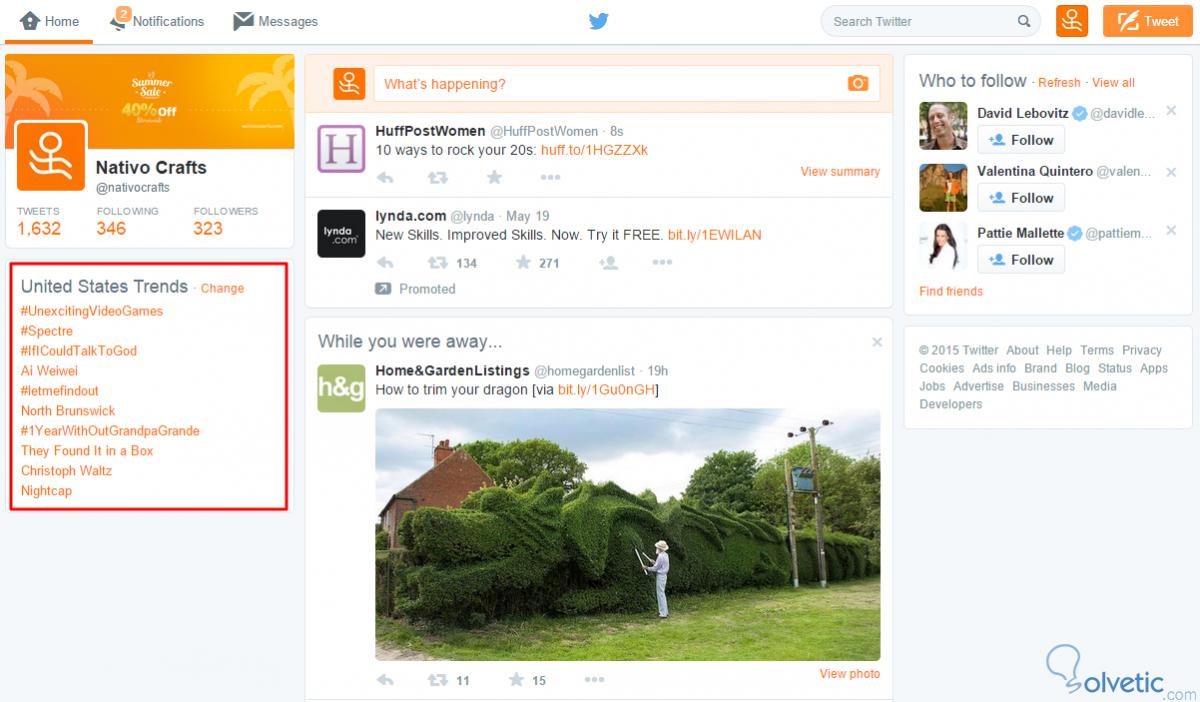Dismiss the Valentina Quintero suggestion
The height and width of the screenshot is (702, 1200).
(x=1172, y=172)
